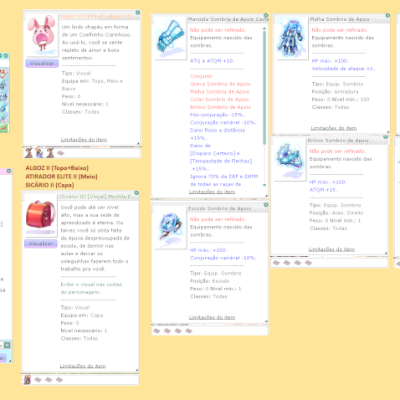Select fourth empty card slot under Escudo window
Screen dimensions: 400x400
[x=189, y=331]
